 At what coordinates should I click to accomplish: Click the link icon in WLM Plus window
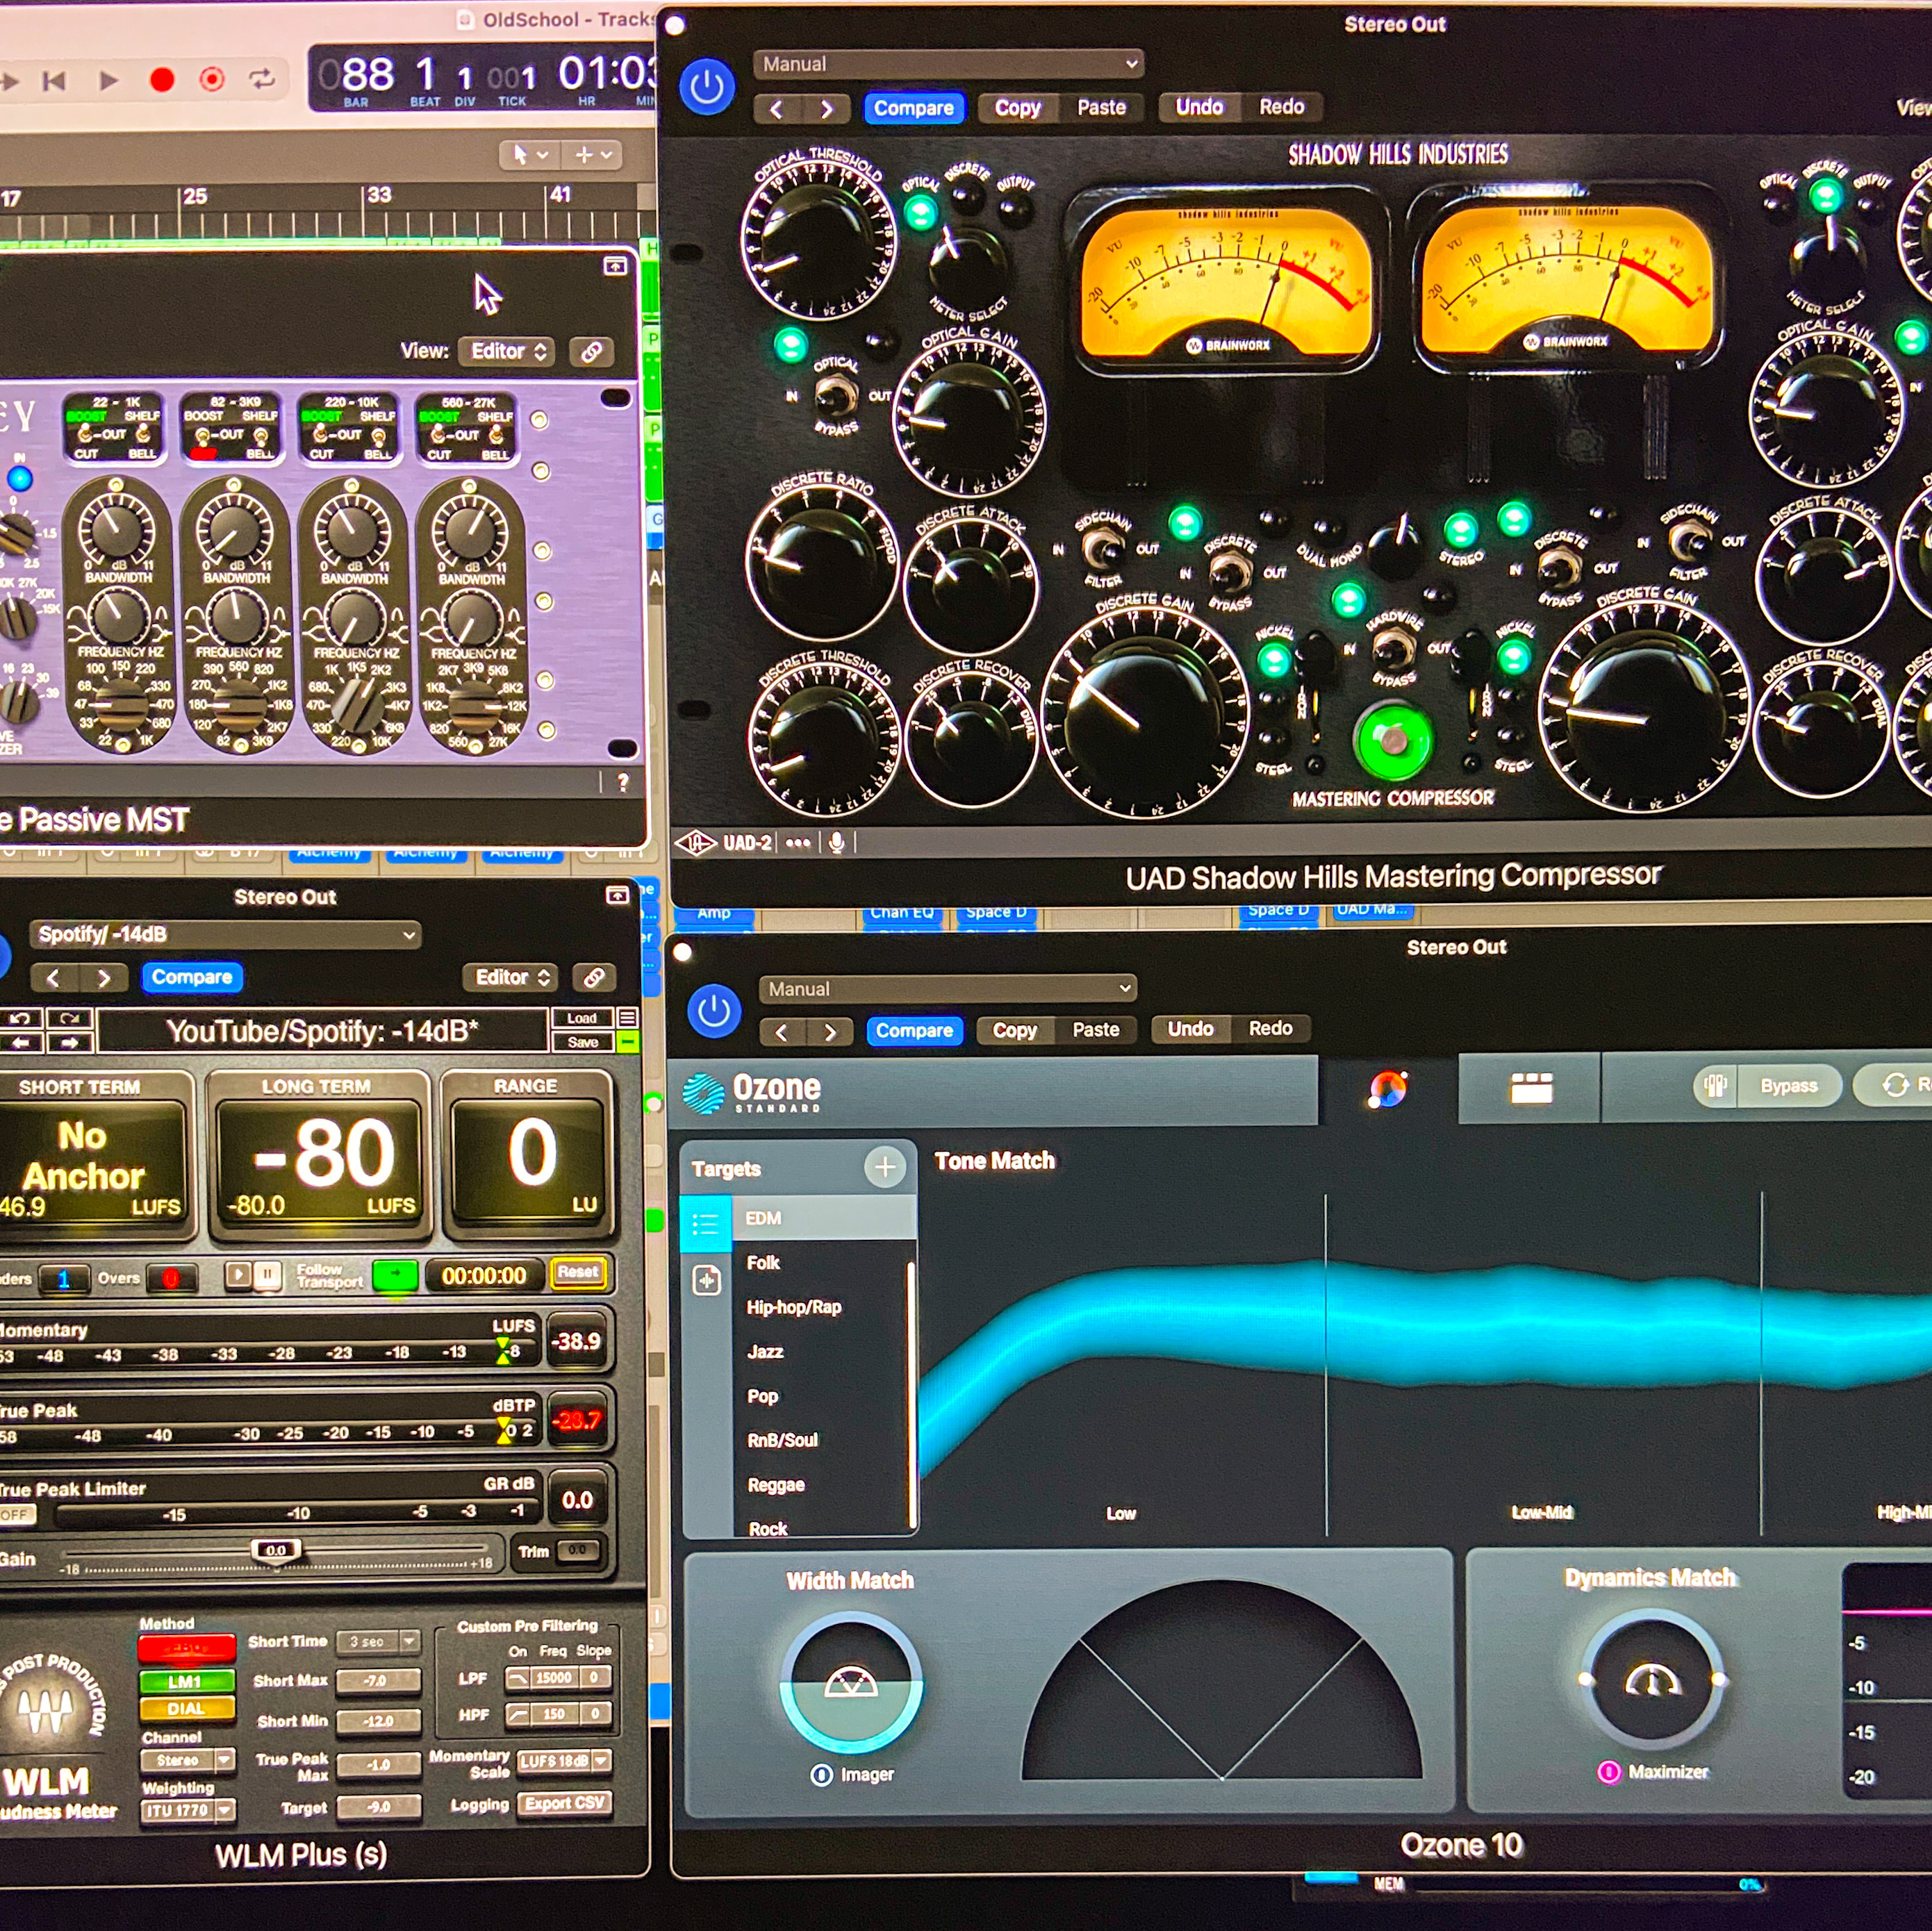(594, 978)
